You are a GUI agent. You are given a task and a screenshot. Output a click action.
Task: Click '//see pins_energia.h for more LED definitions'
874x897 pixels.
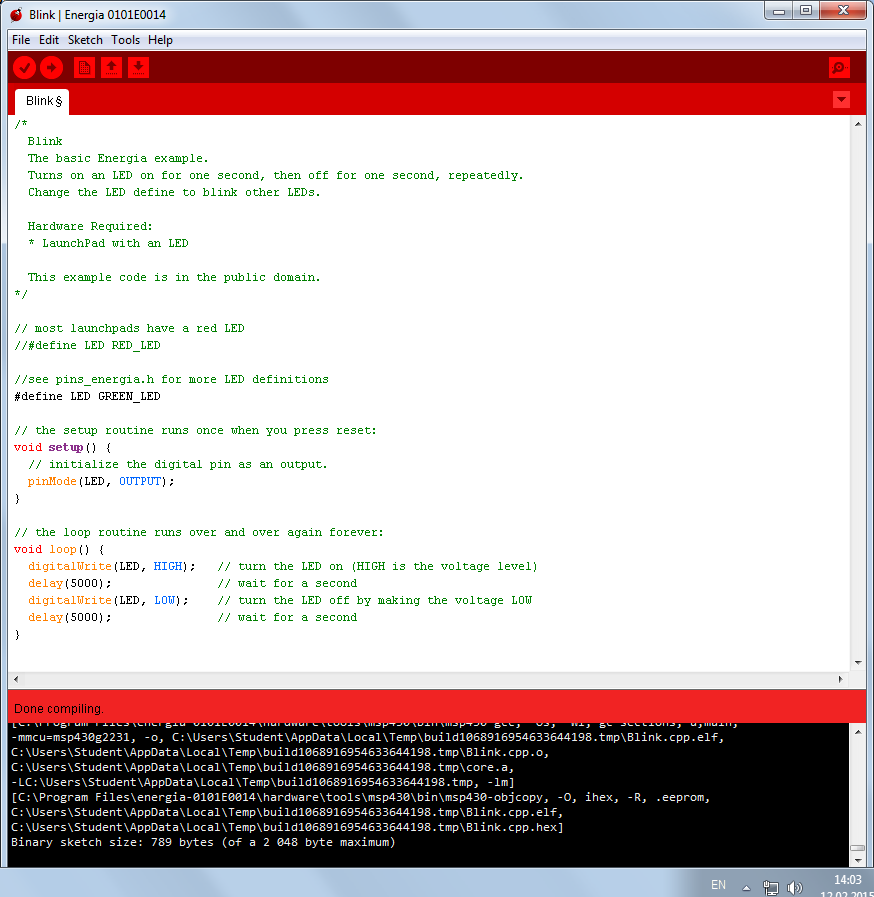click(171, 379)
